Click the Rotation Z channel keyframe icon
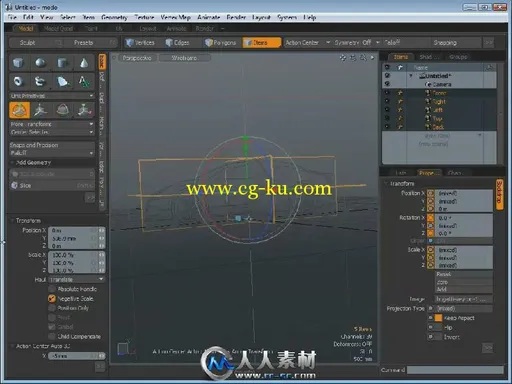 tap(431, 233)
